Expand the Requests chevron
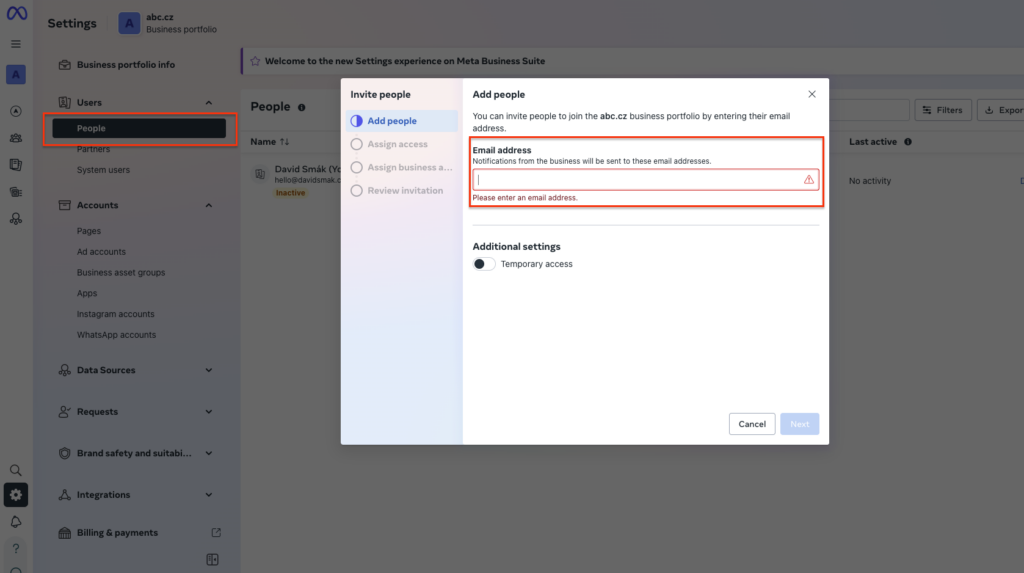The image size is (1024, 573). [x=209, y=412]
